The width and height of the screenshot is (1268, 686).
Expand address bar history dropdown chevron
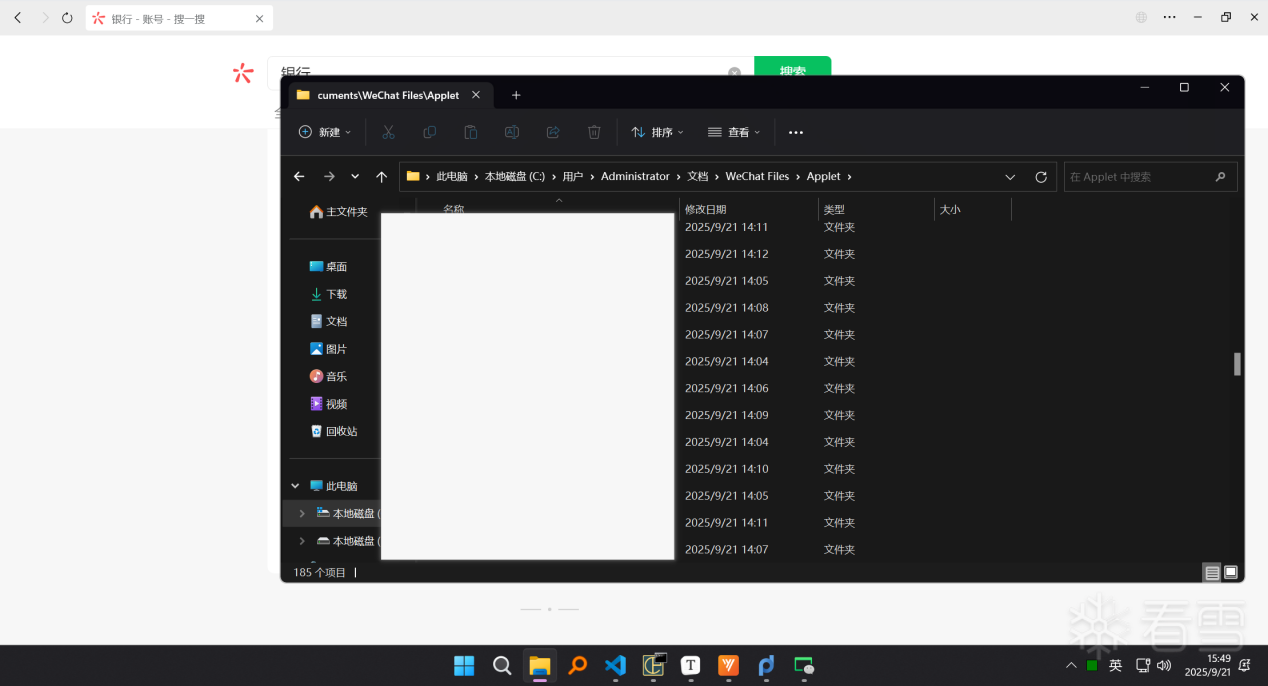(x=1010, y=177)
